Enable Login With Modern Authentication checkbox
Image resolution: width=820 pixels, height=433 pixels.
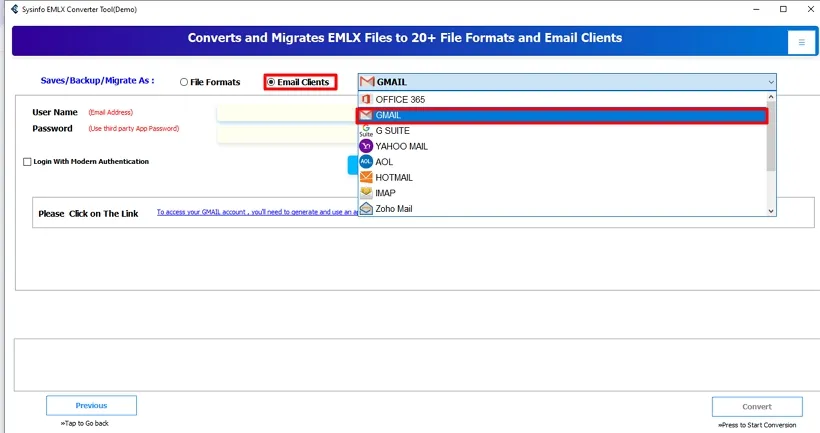pyautogui.click(x=27, y=162)
